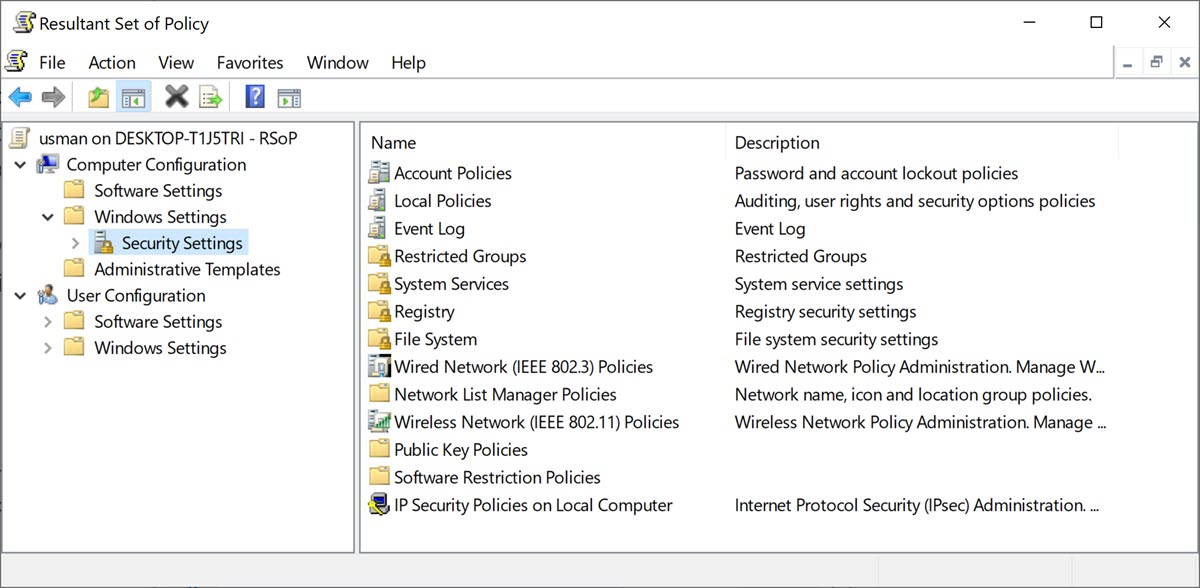Expand Software Settings under User Configuration
Viewport: 1200px width, 588px height.
click(48, 322)
